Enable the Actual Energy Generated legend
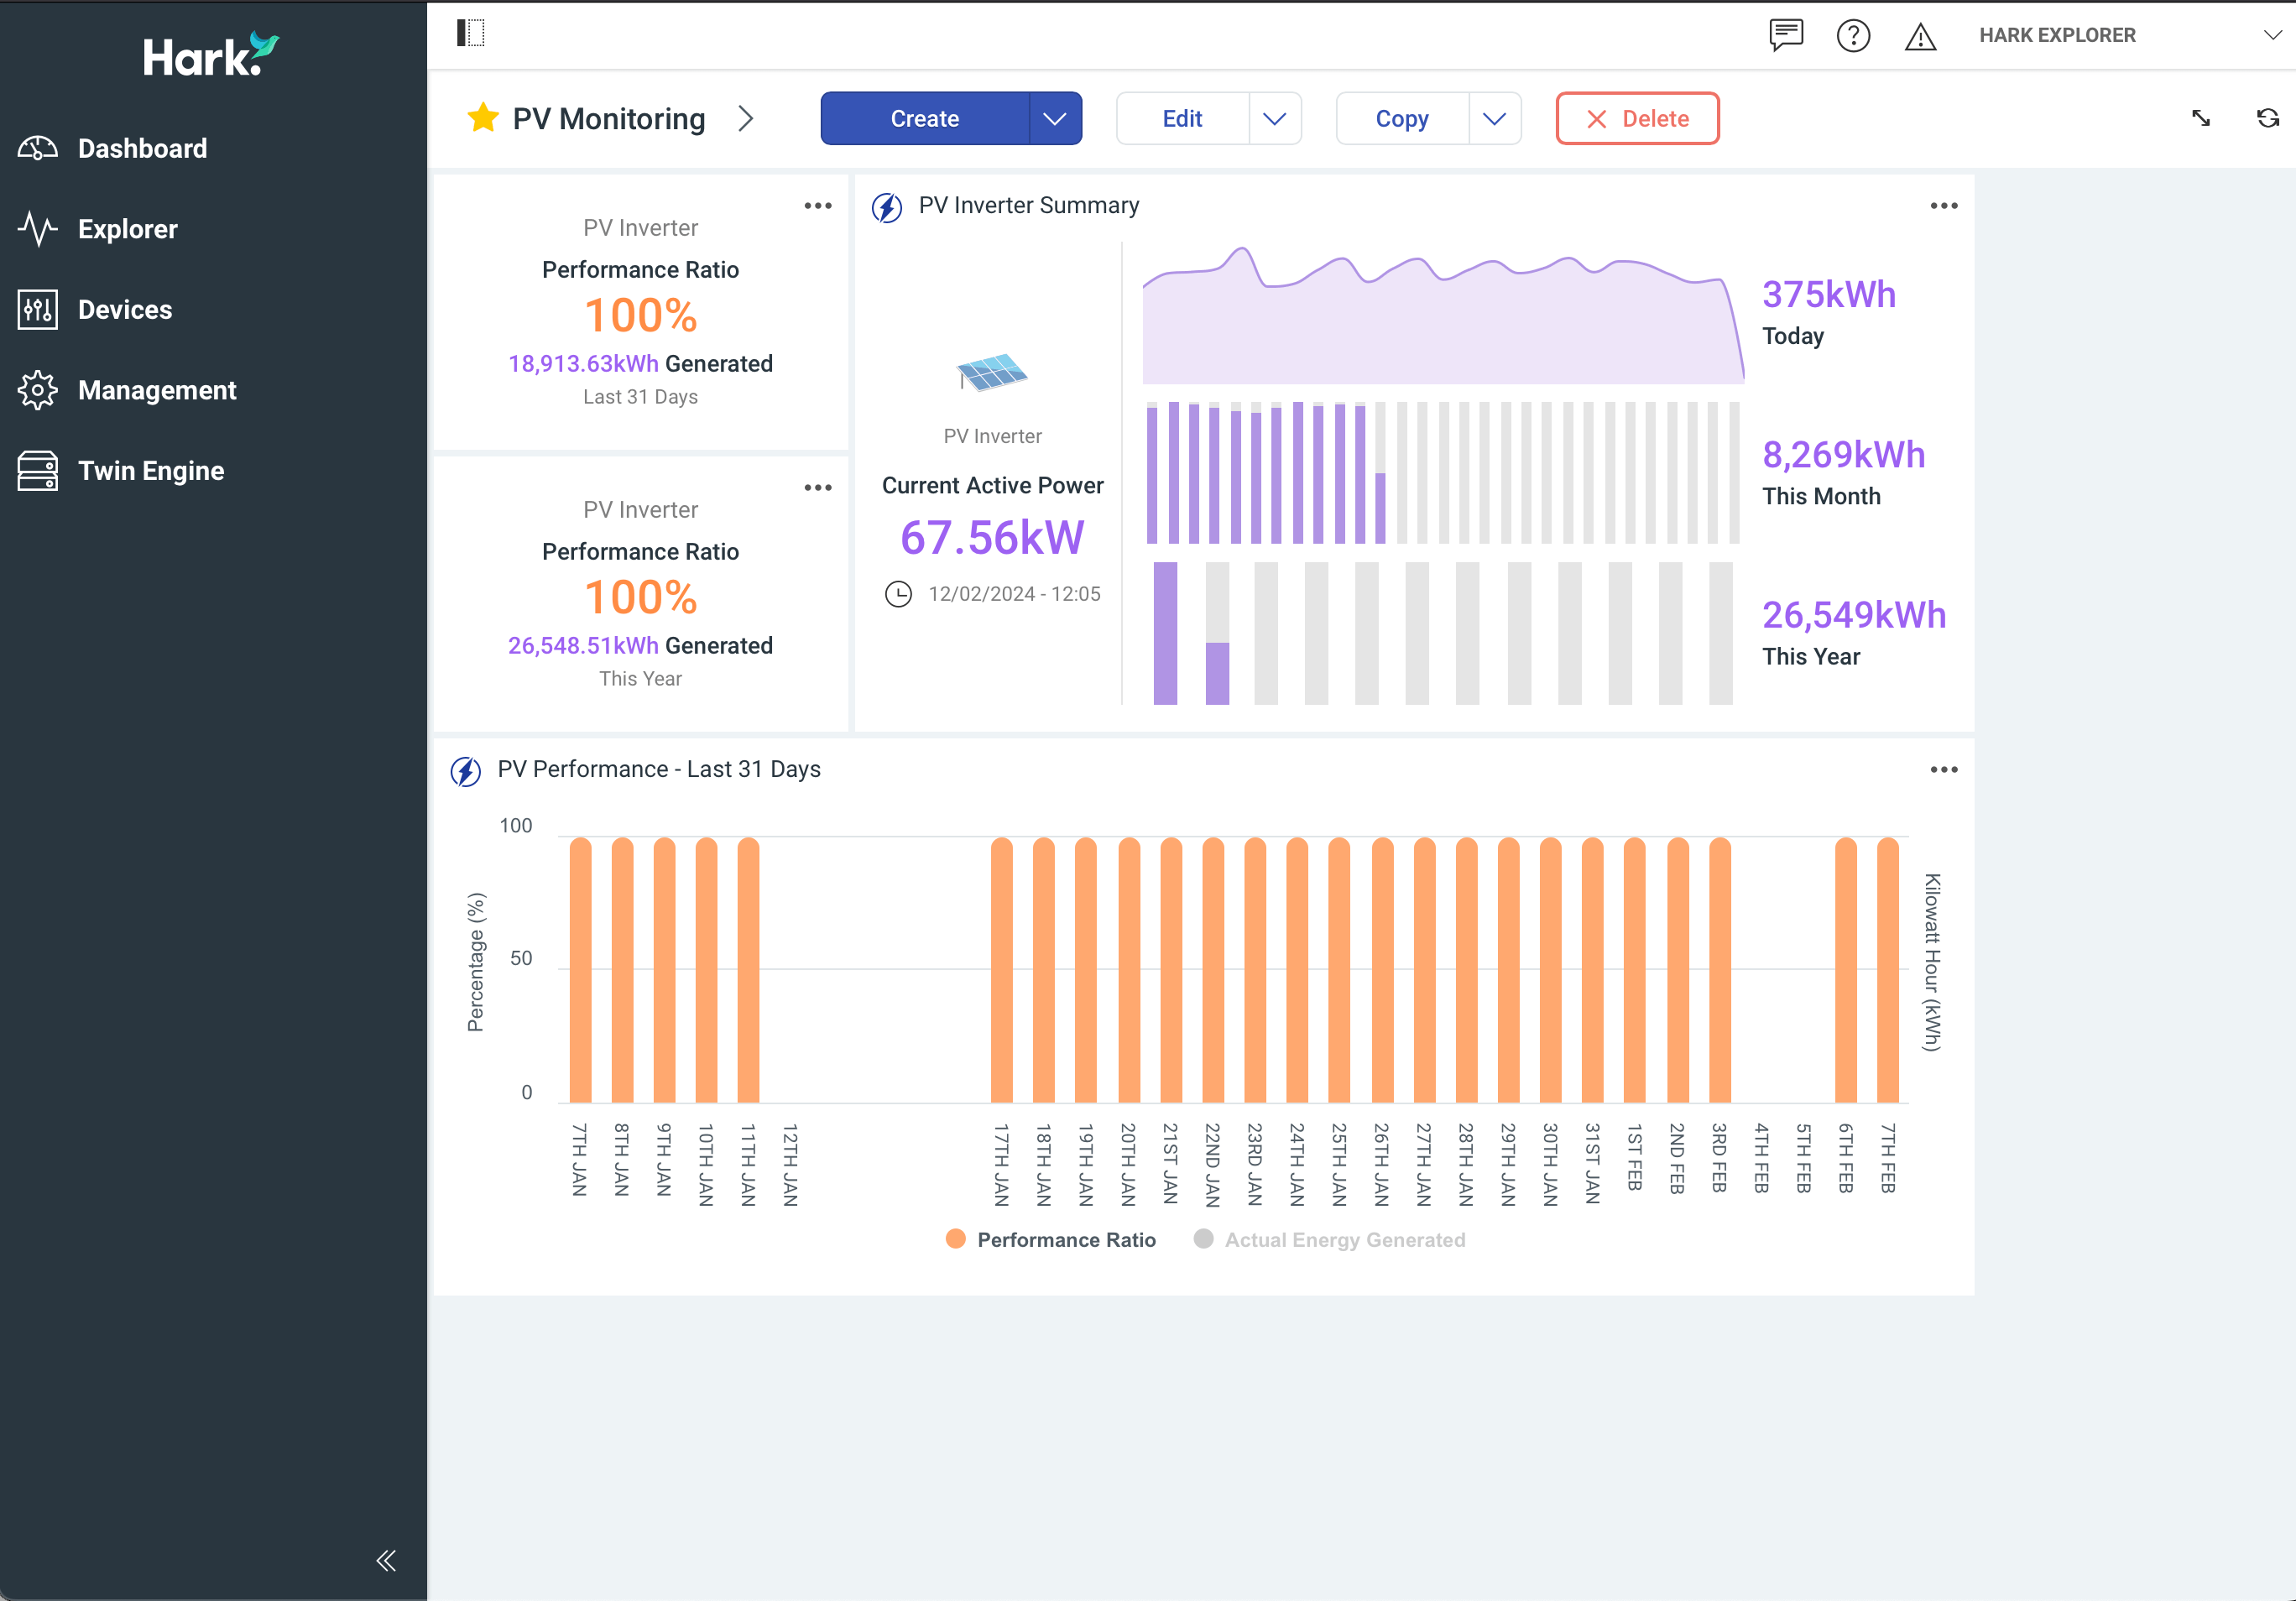The width and height of the screenshot is (2296, 1601). [1330, 1239]
